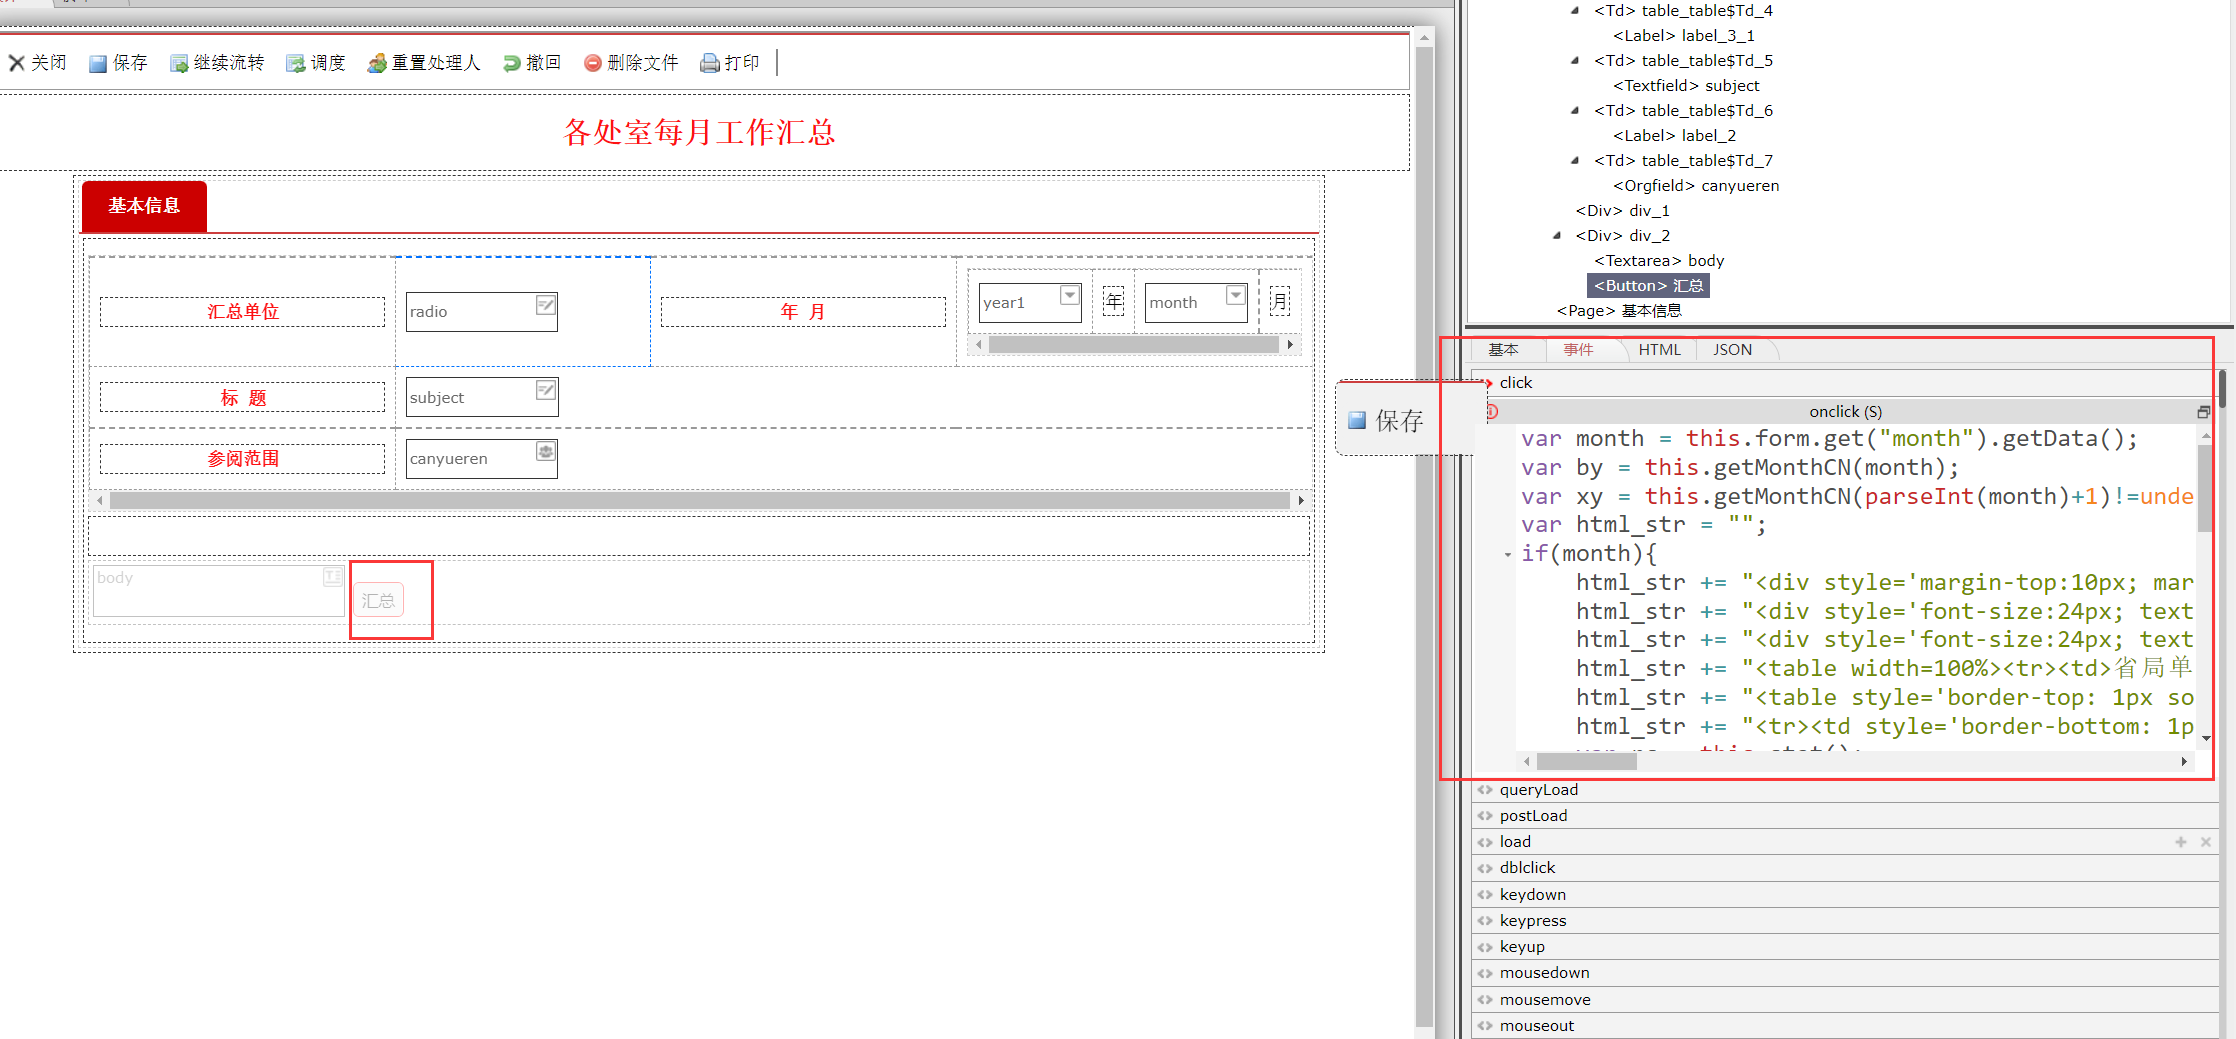This screenshot has width=2236, height=1039.
Task: Open the 基本 properties tab
Action: tap(1503, 350)
